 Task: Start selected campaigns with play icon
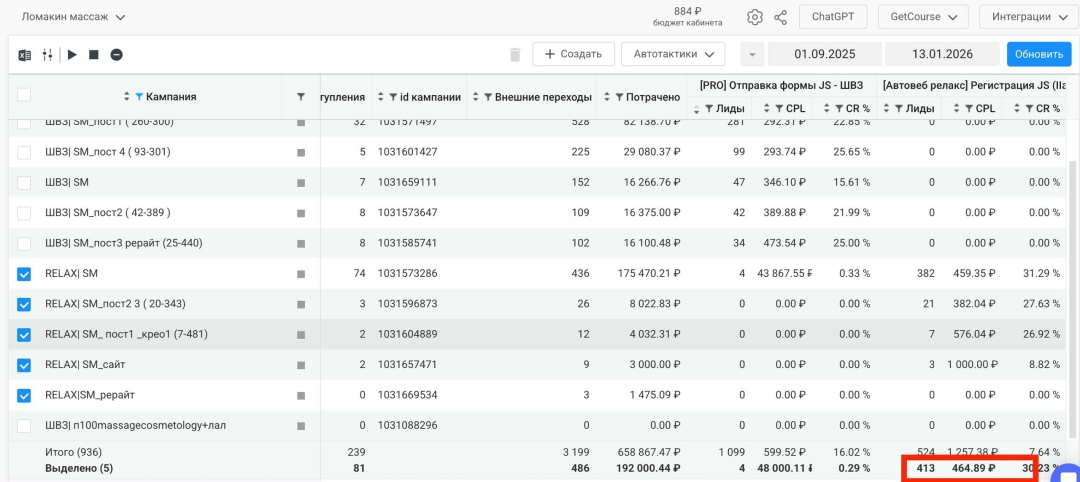coord(72,54)
